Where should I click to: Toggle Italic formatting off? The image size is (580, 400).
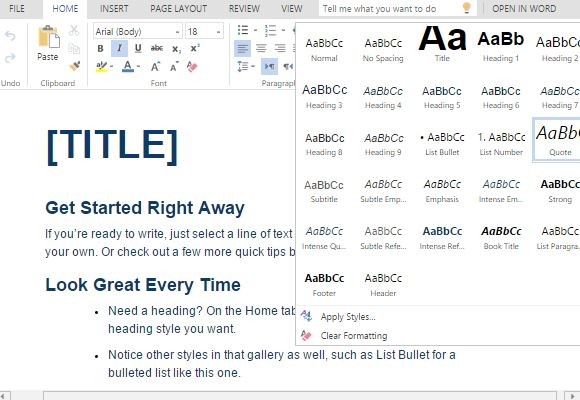pyautogui.click(x=119, y=48)
